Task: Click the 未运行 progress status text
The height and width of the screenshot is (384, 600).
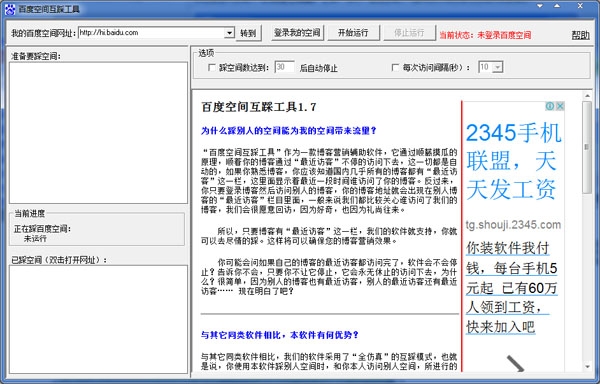Action: [x=35, y=239]
